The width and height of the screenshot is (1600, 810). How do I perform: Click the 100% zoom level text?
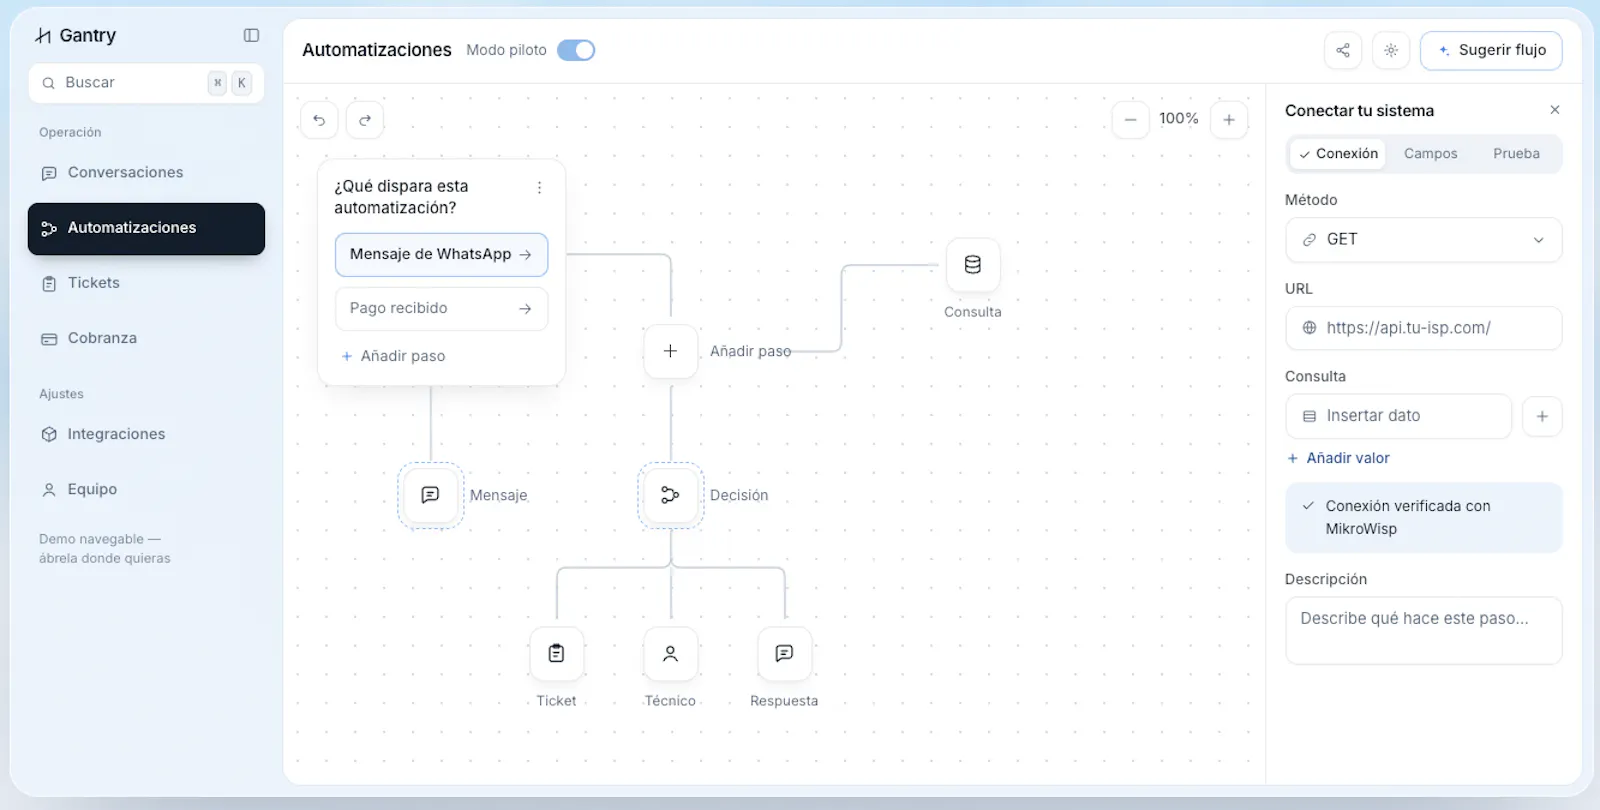[x=1179, y=119]
